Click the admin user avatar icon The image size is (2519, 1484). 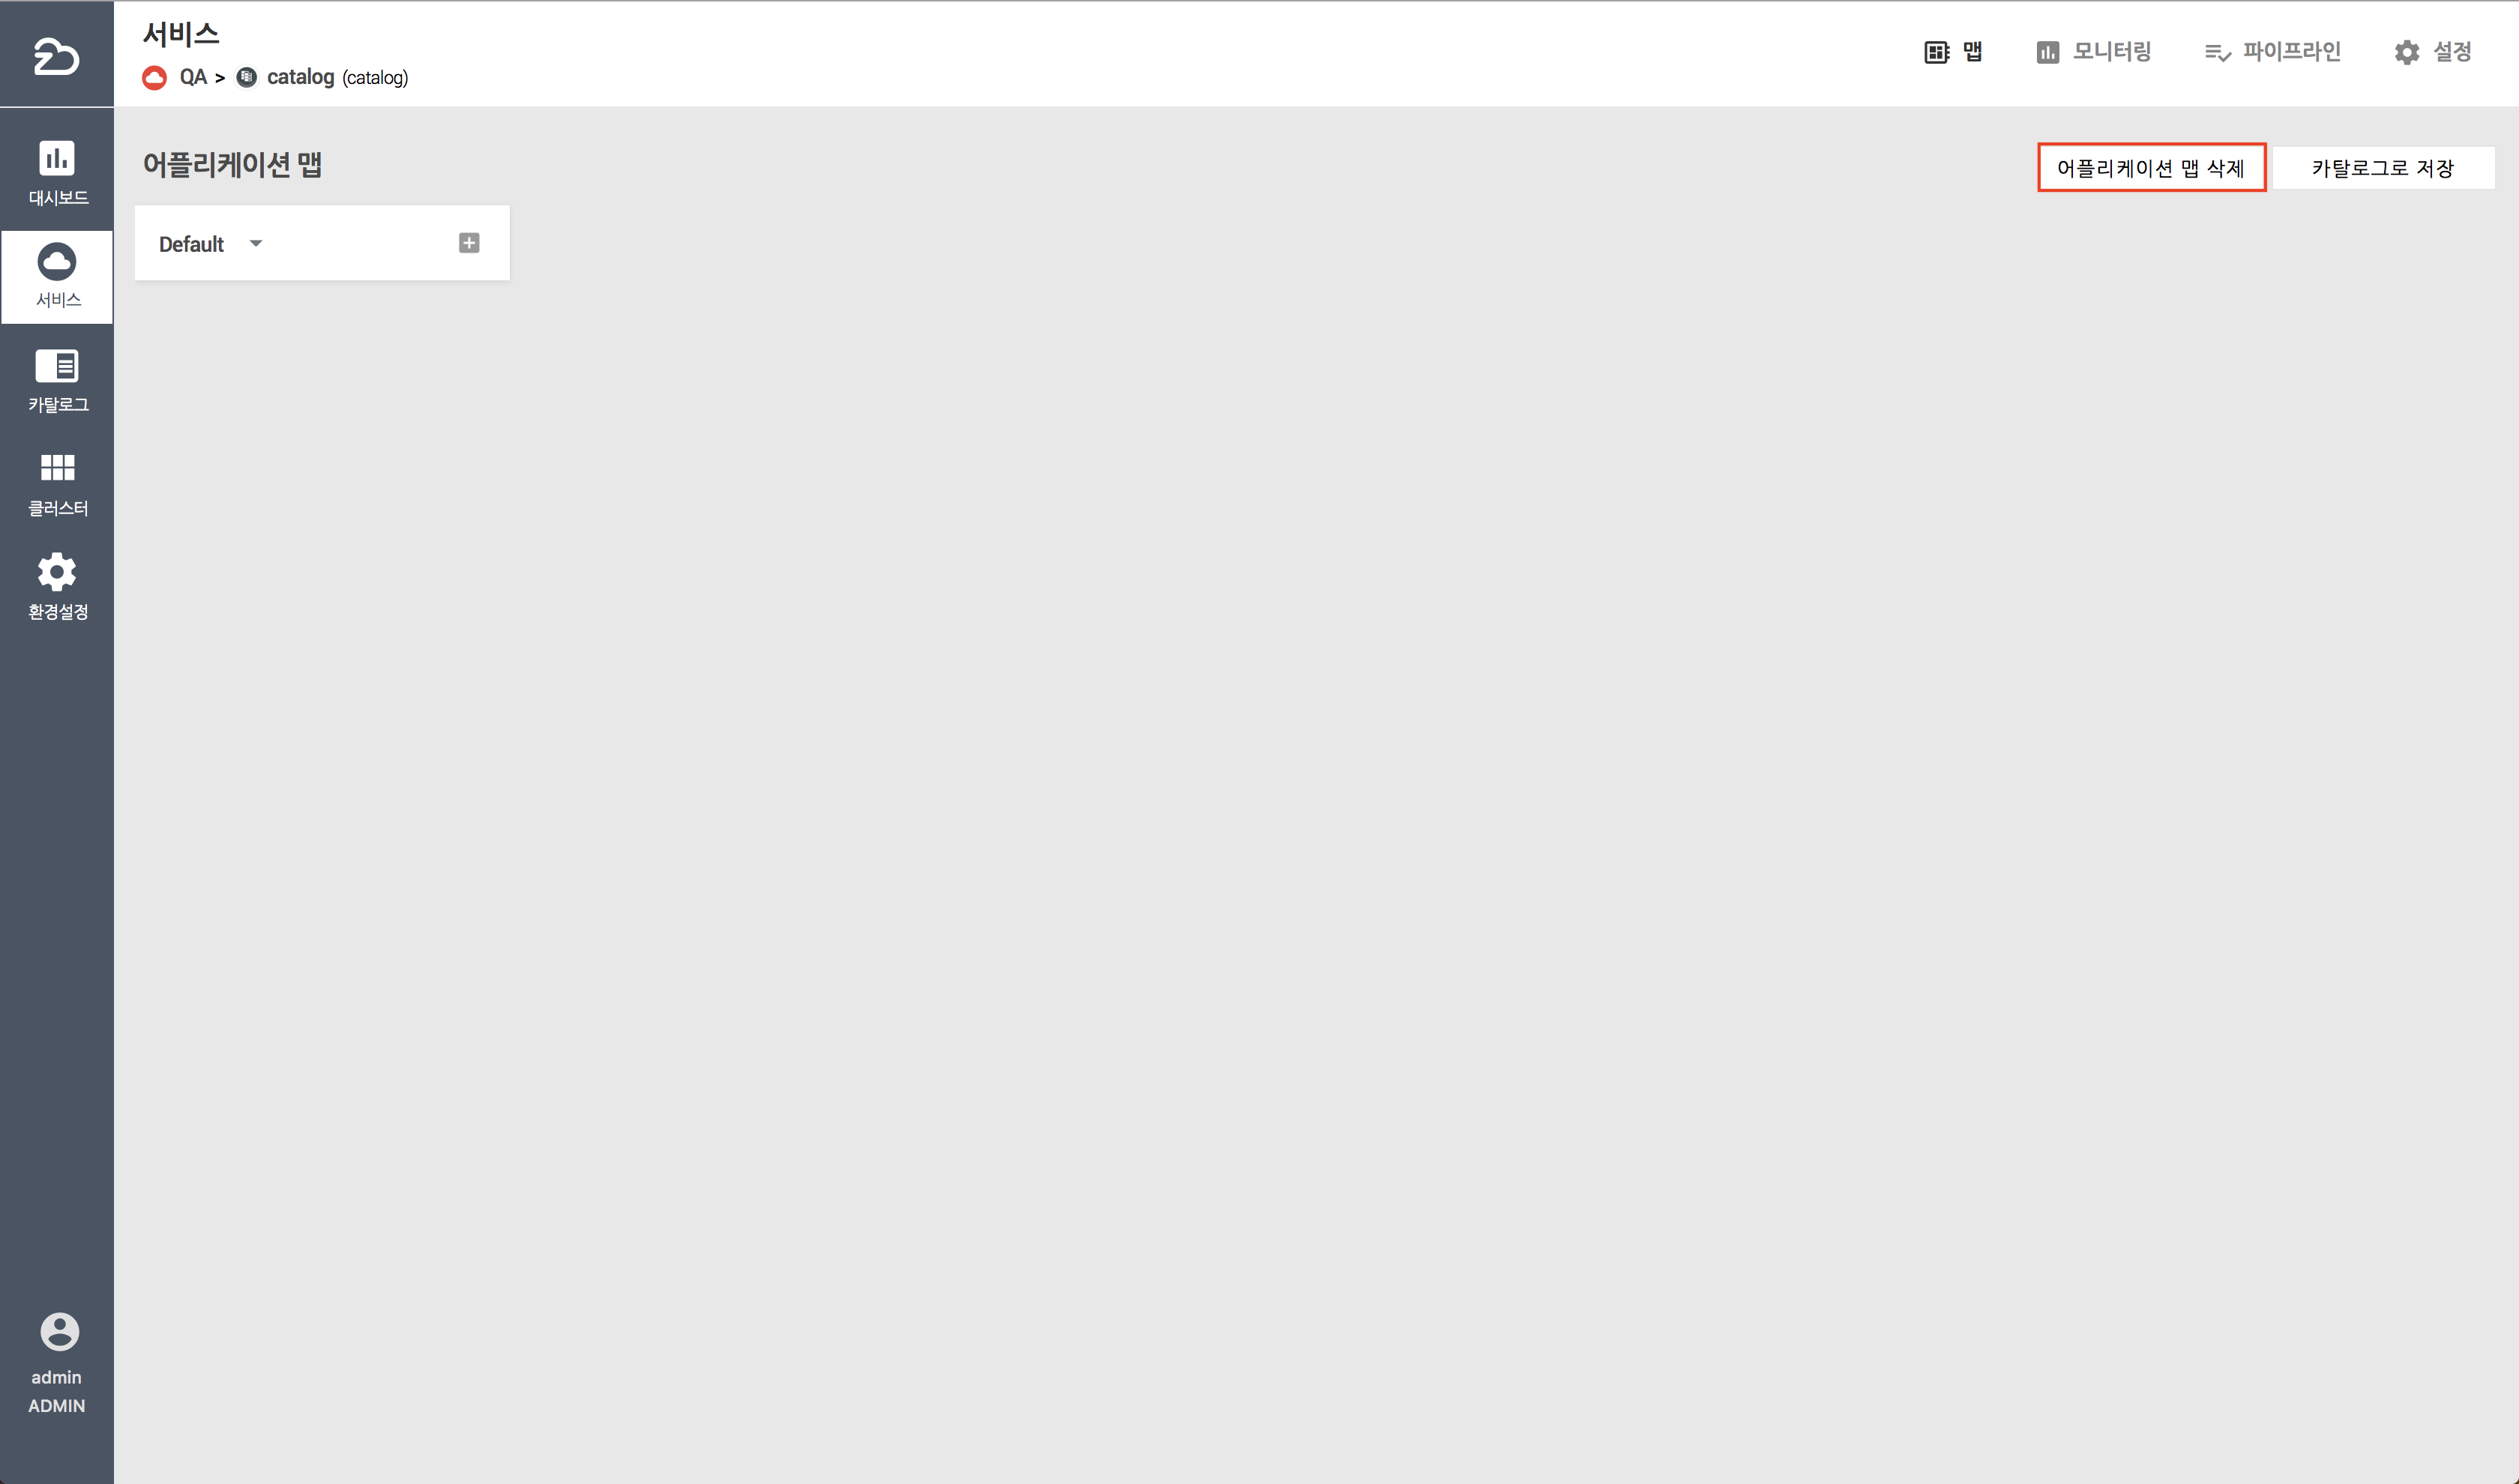click(x=59, y=1331)
